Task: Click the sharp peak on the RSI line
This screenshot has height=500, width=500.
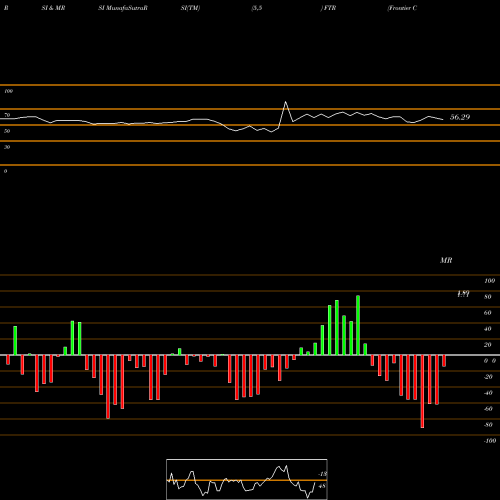Action: pos(285,102)
